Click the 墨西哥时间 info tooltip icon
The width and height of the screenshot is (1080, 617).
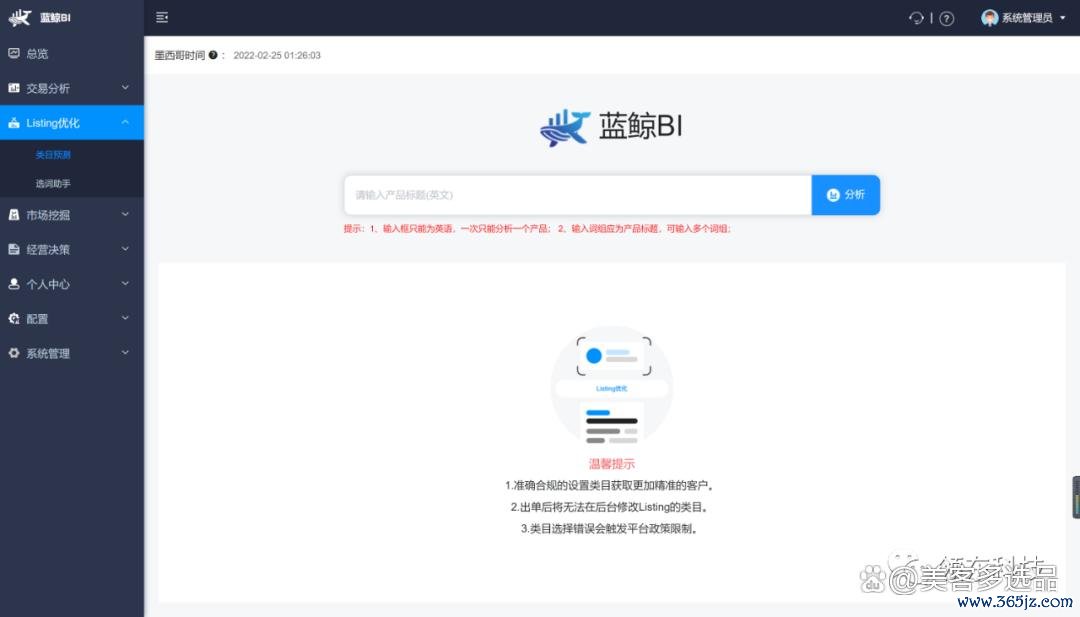tap(213, 55)
